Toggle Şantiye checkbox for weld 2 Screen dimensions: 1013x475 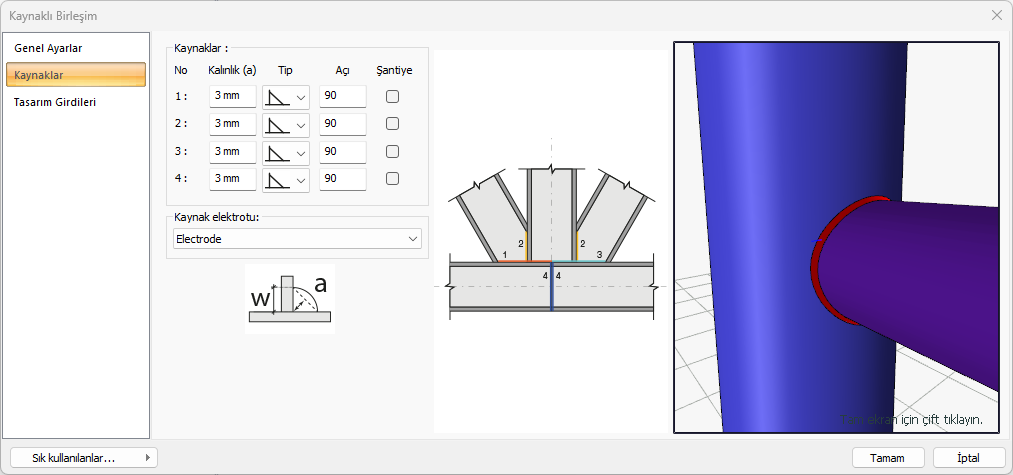393,124
